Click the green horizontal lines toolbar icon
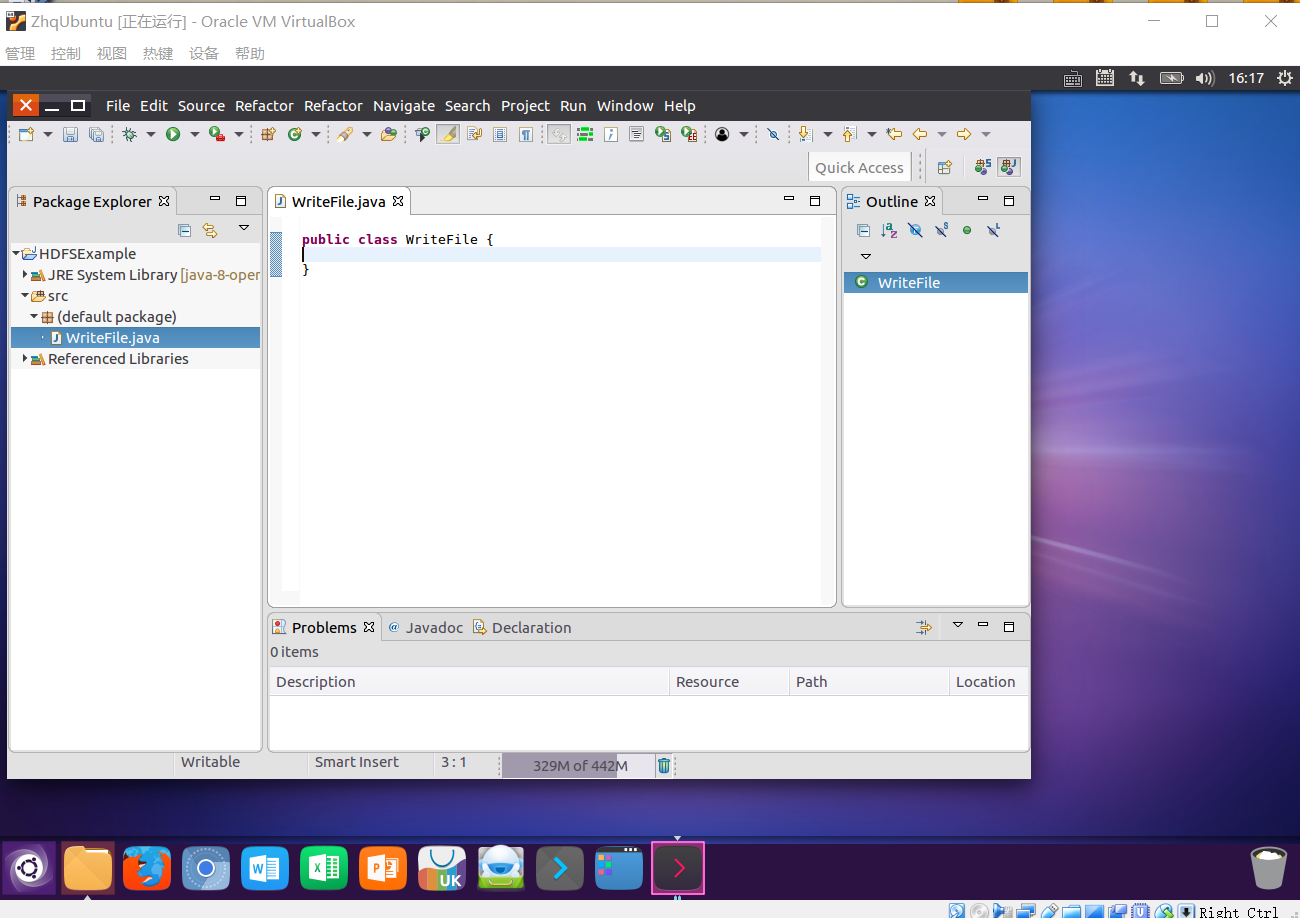This screenshot has width=1300, height=918. 585,134
